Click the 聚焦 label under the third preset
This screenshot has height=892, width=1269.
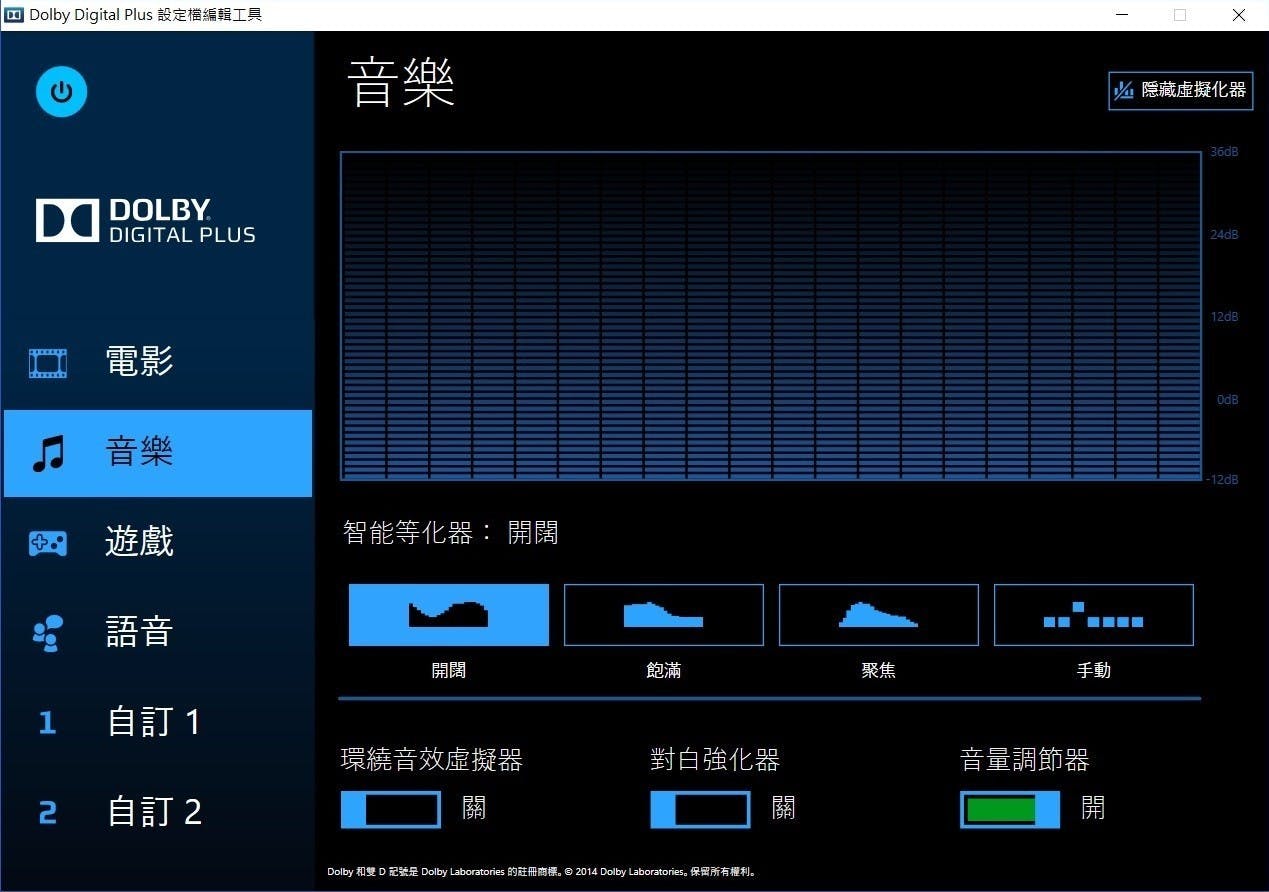(x=878, y=671)
